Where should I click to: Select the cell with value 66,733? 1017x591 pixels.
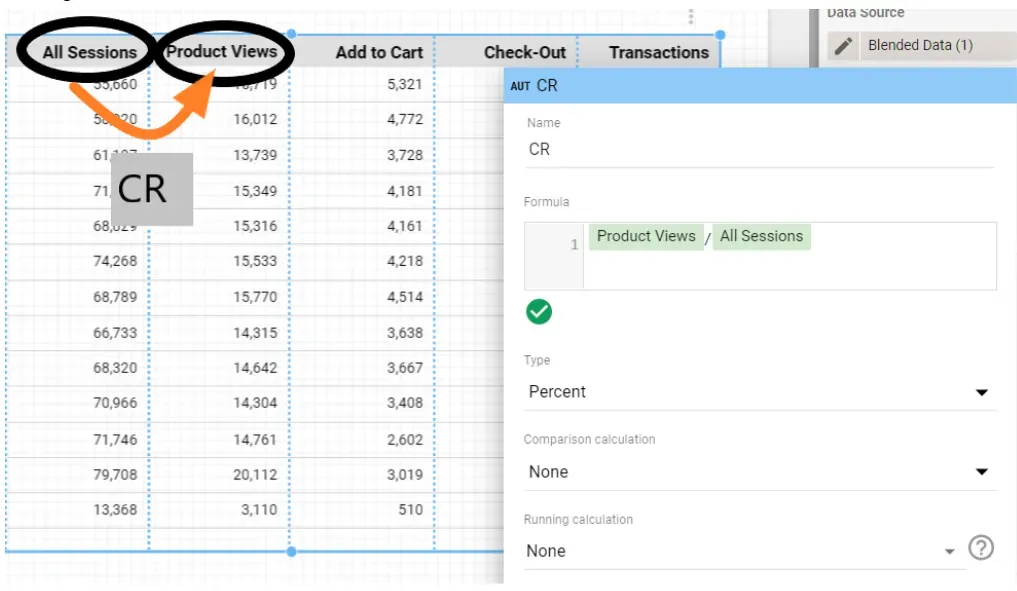click(x=115, y=333)
